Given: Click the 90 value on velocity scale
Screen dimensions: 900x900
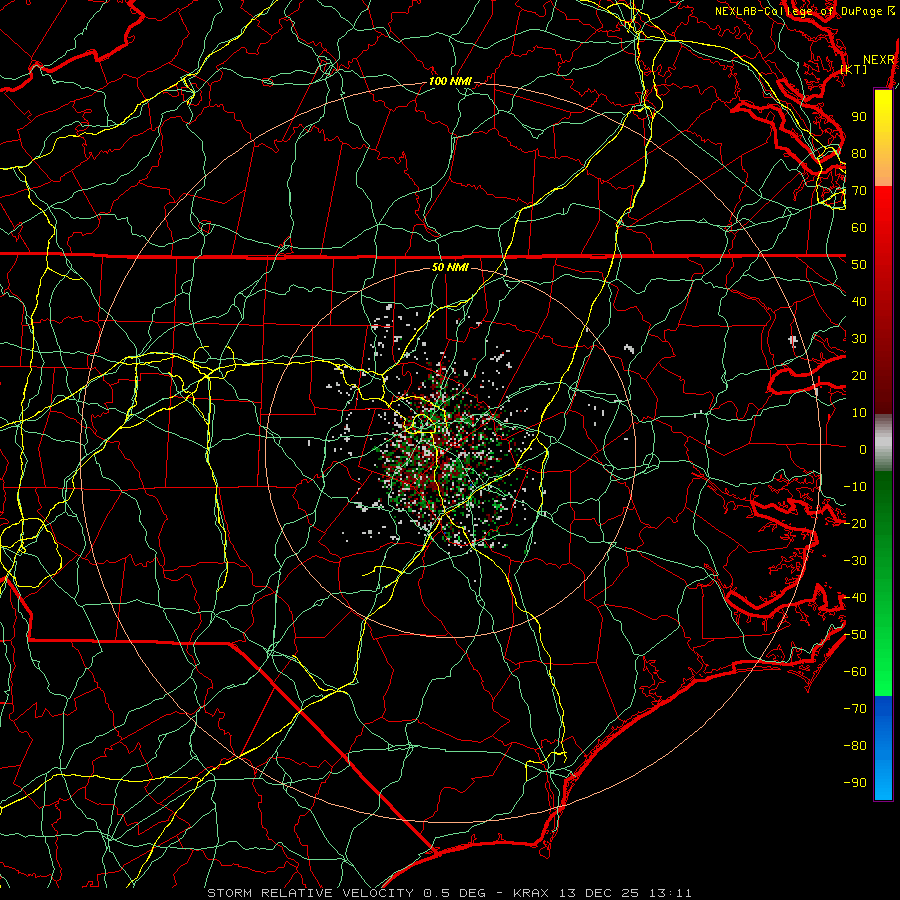Looking at the screenshot, I should [x=859, y=117].
